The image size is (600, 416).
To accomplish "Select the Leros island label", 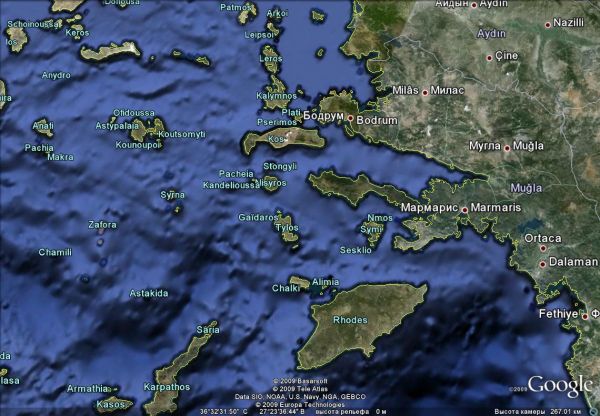I will 271,60.
